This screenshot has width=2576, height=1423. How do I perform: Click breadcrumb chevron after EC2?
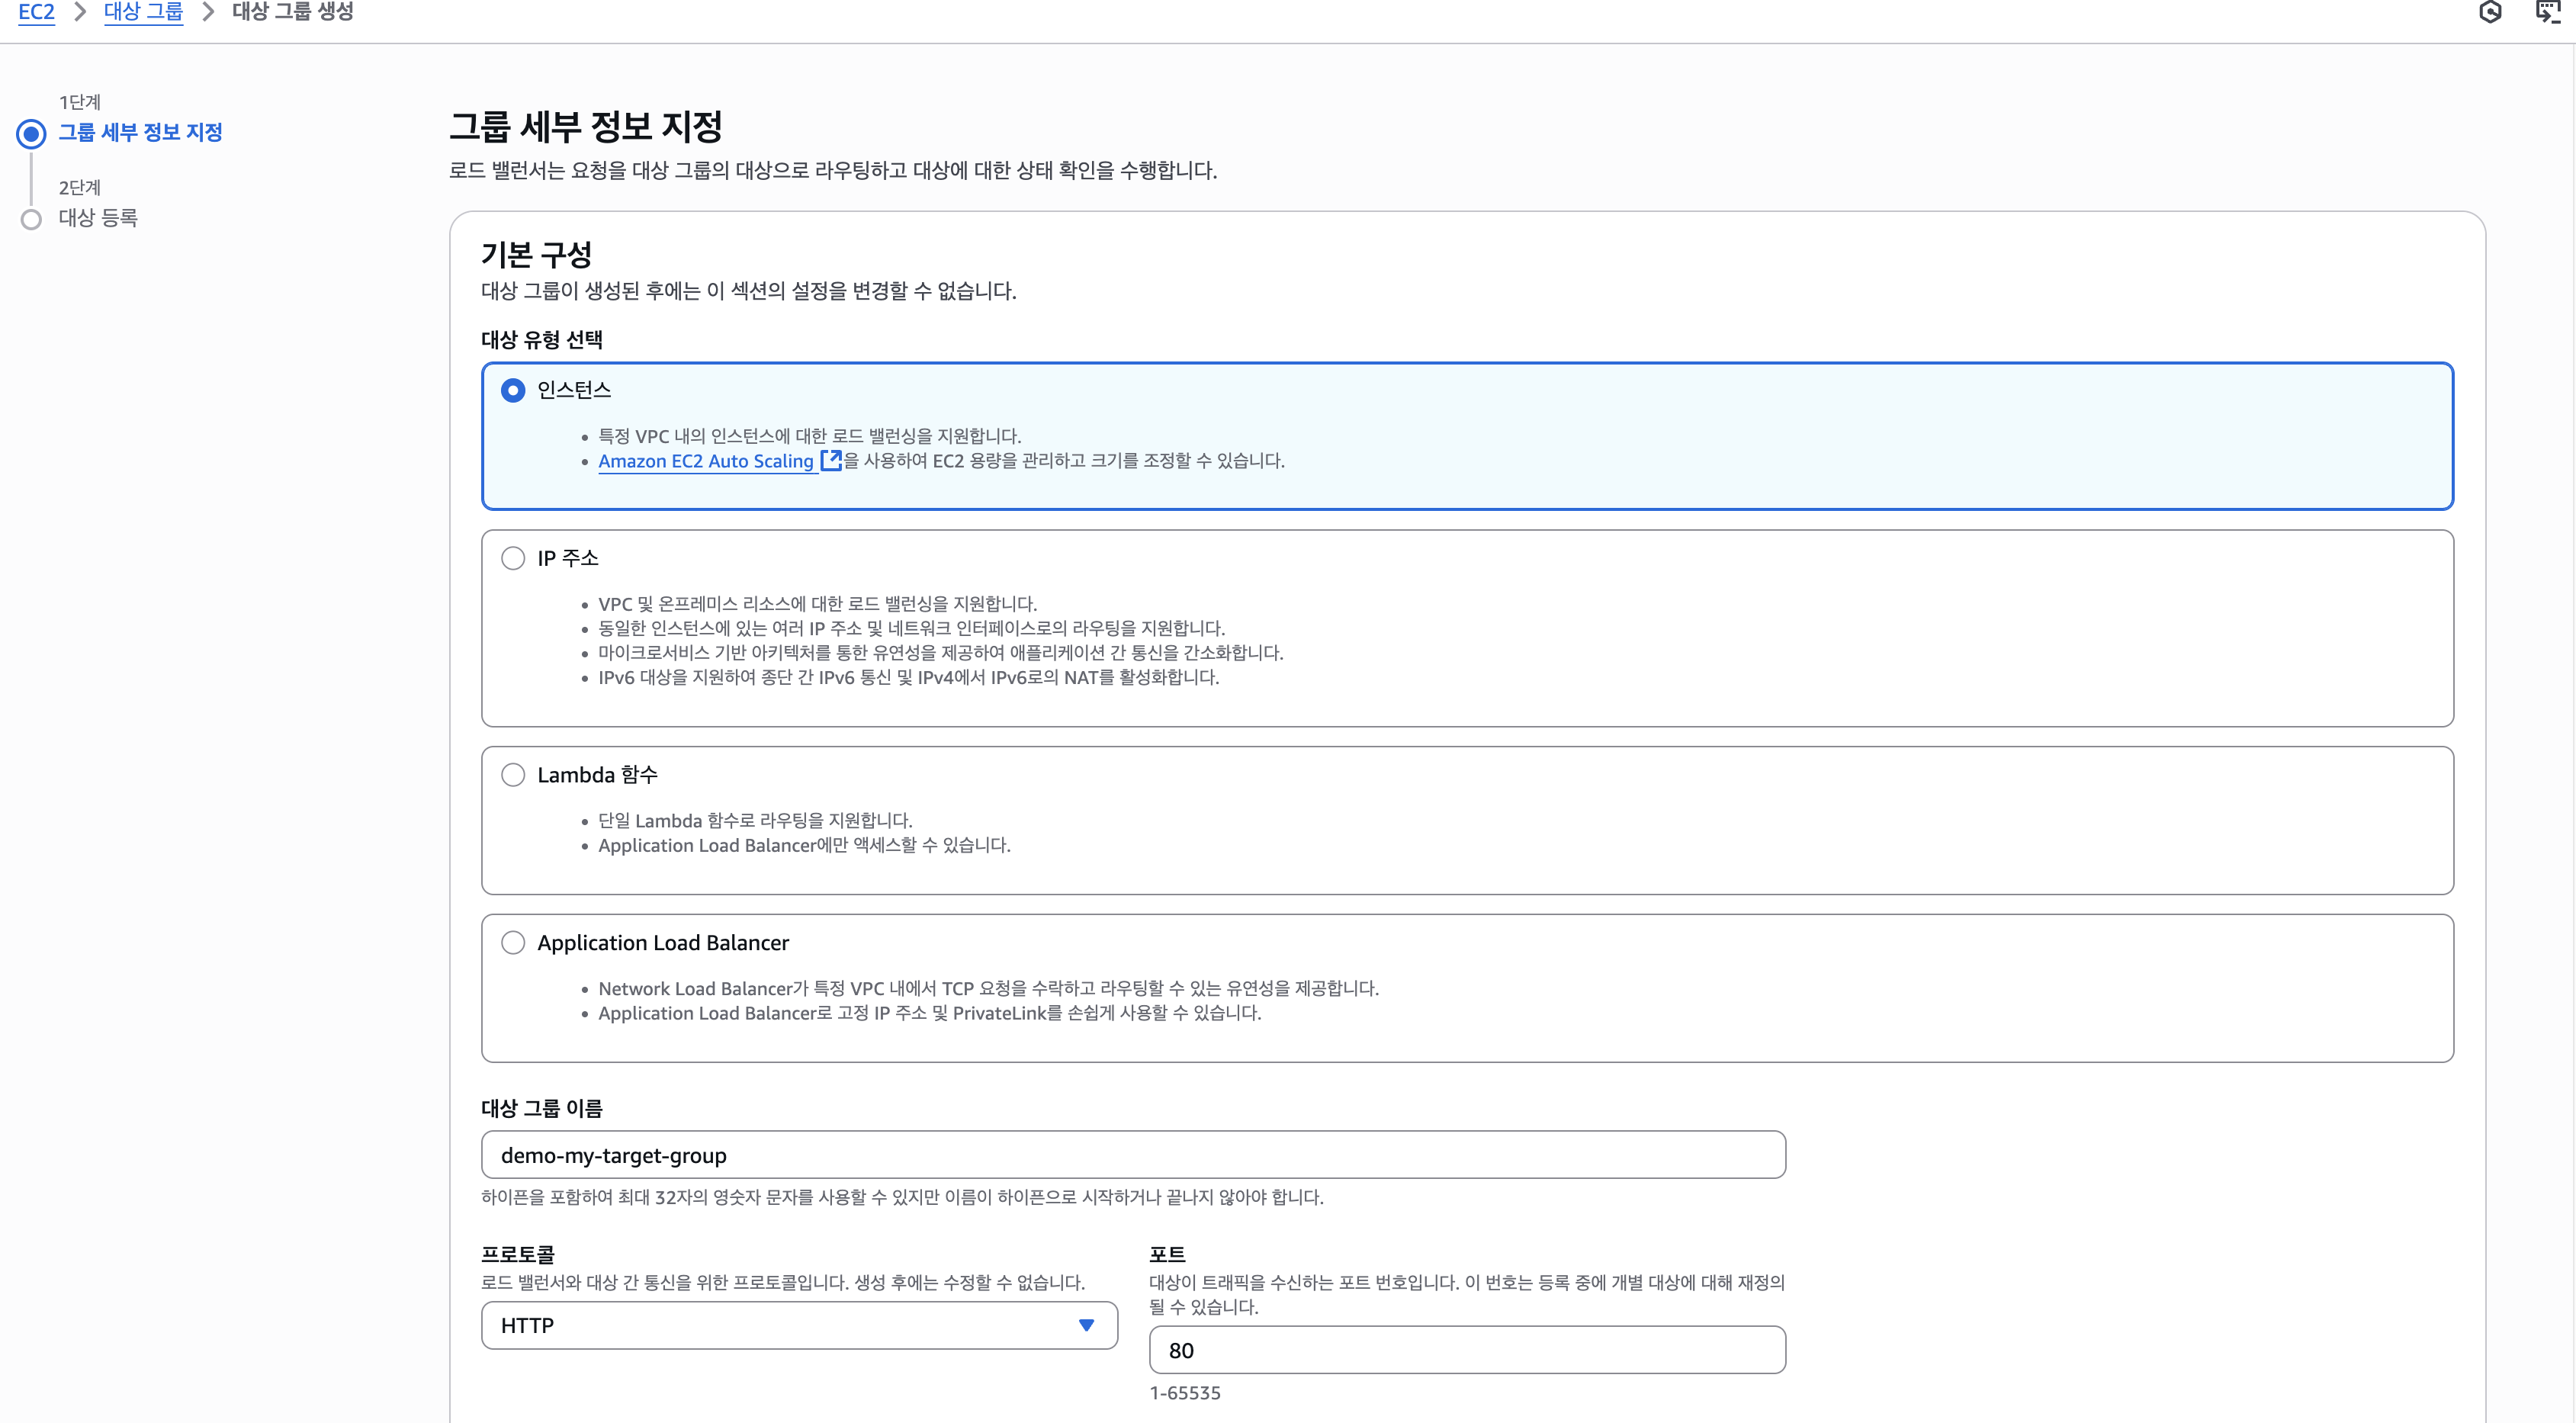click(x=80, y=12)
